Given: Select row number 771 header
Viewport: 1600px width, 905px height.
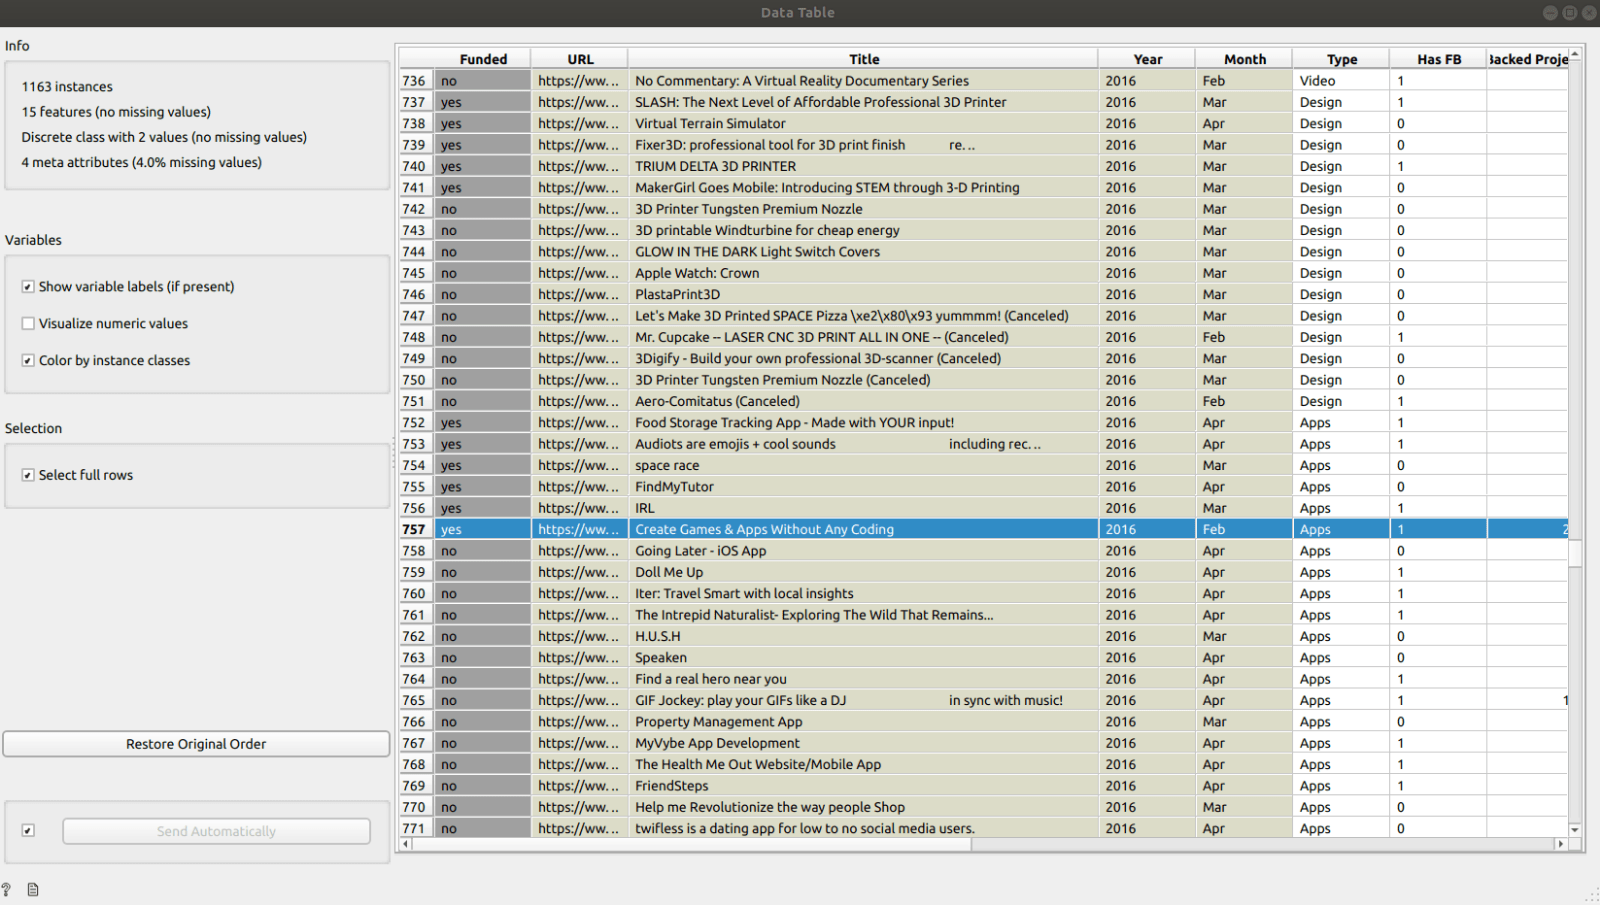Looking at the screenshot, I should [414, 828].
